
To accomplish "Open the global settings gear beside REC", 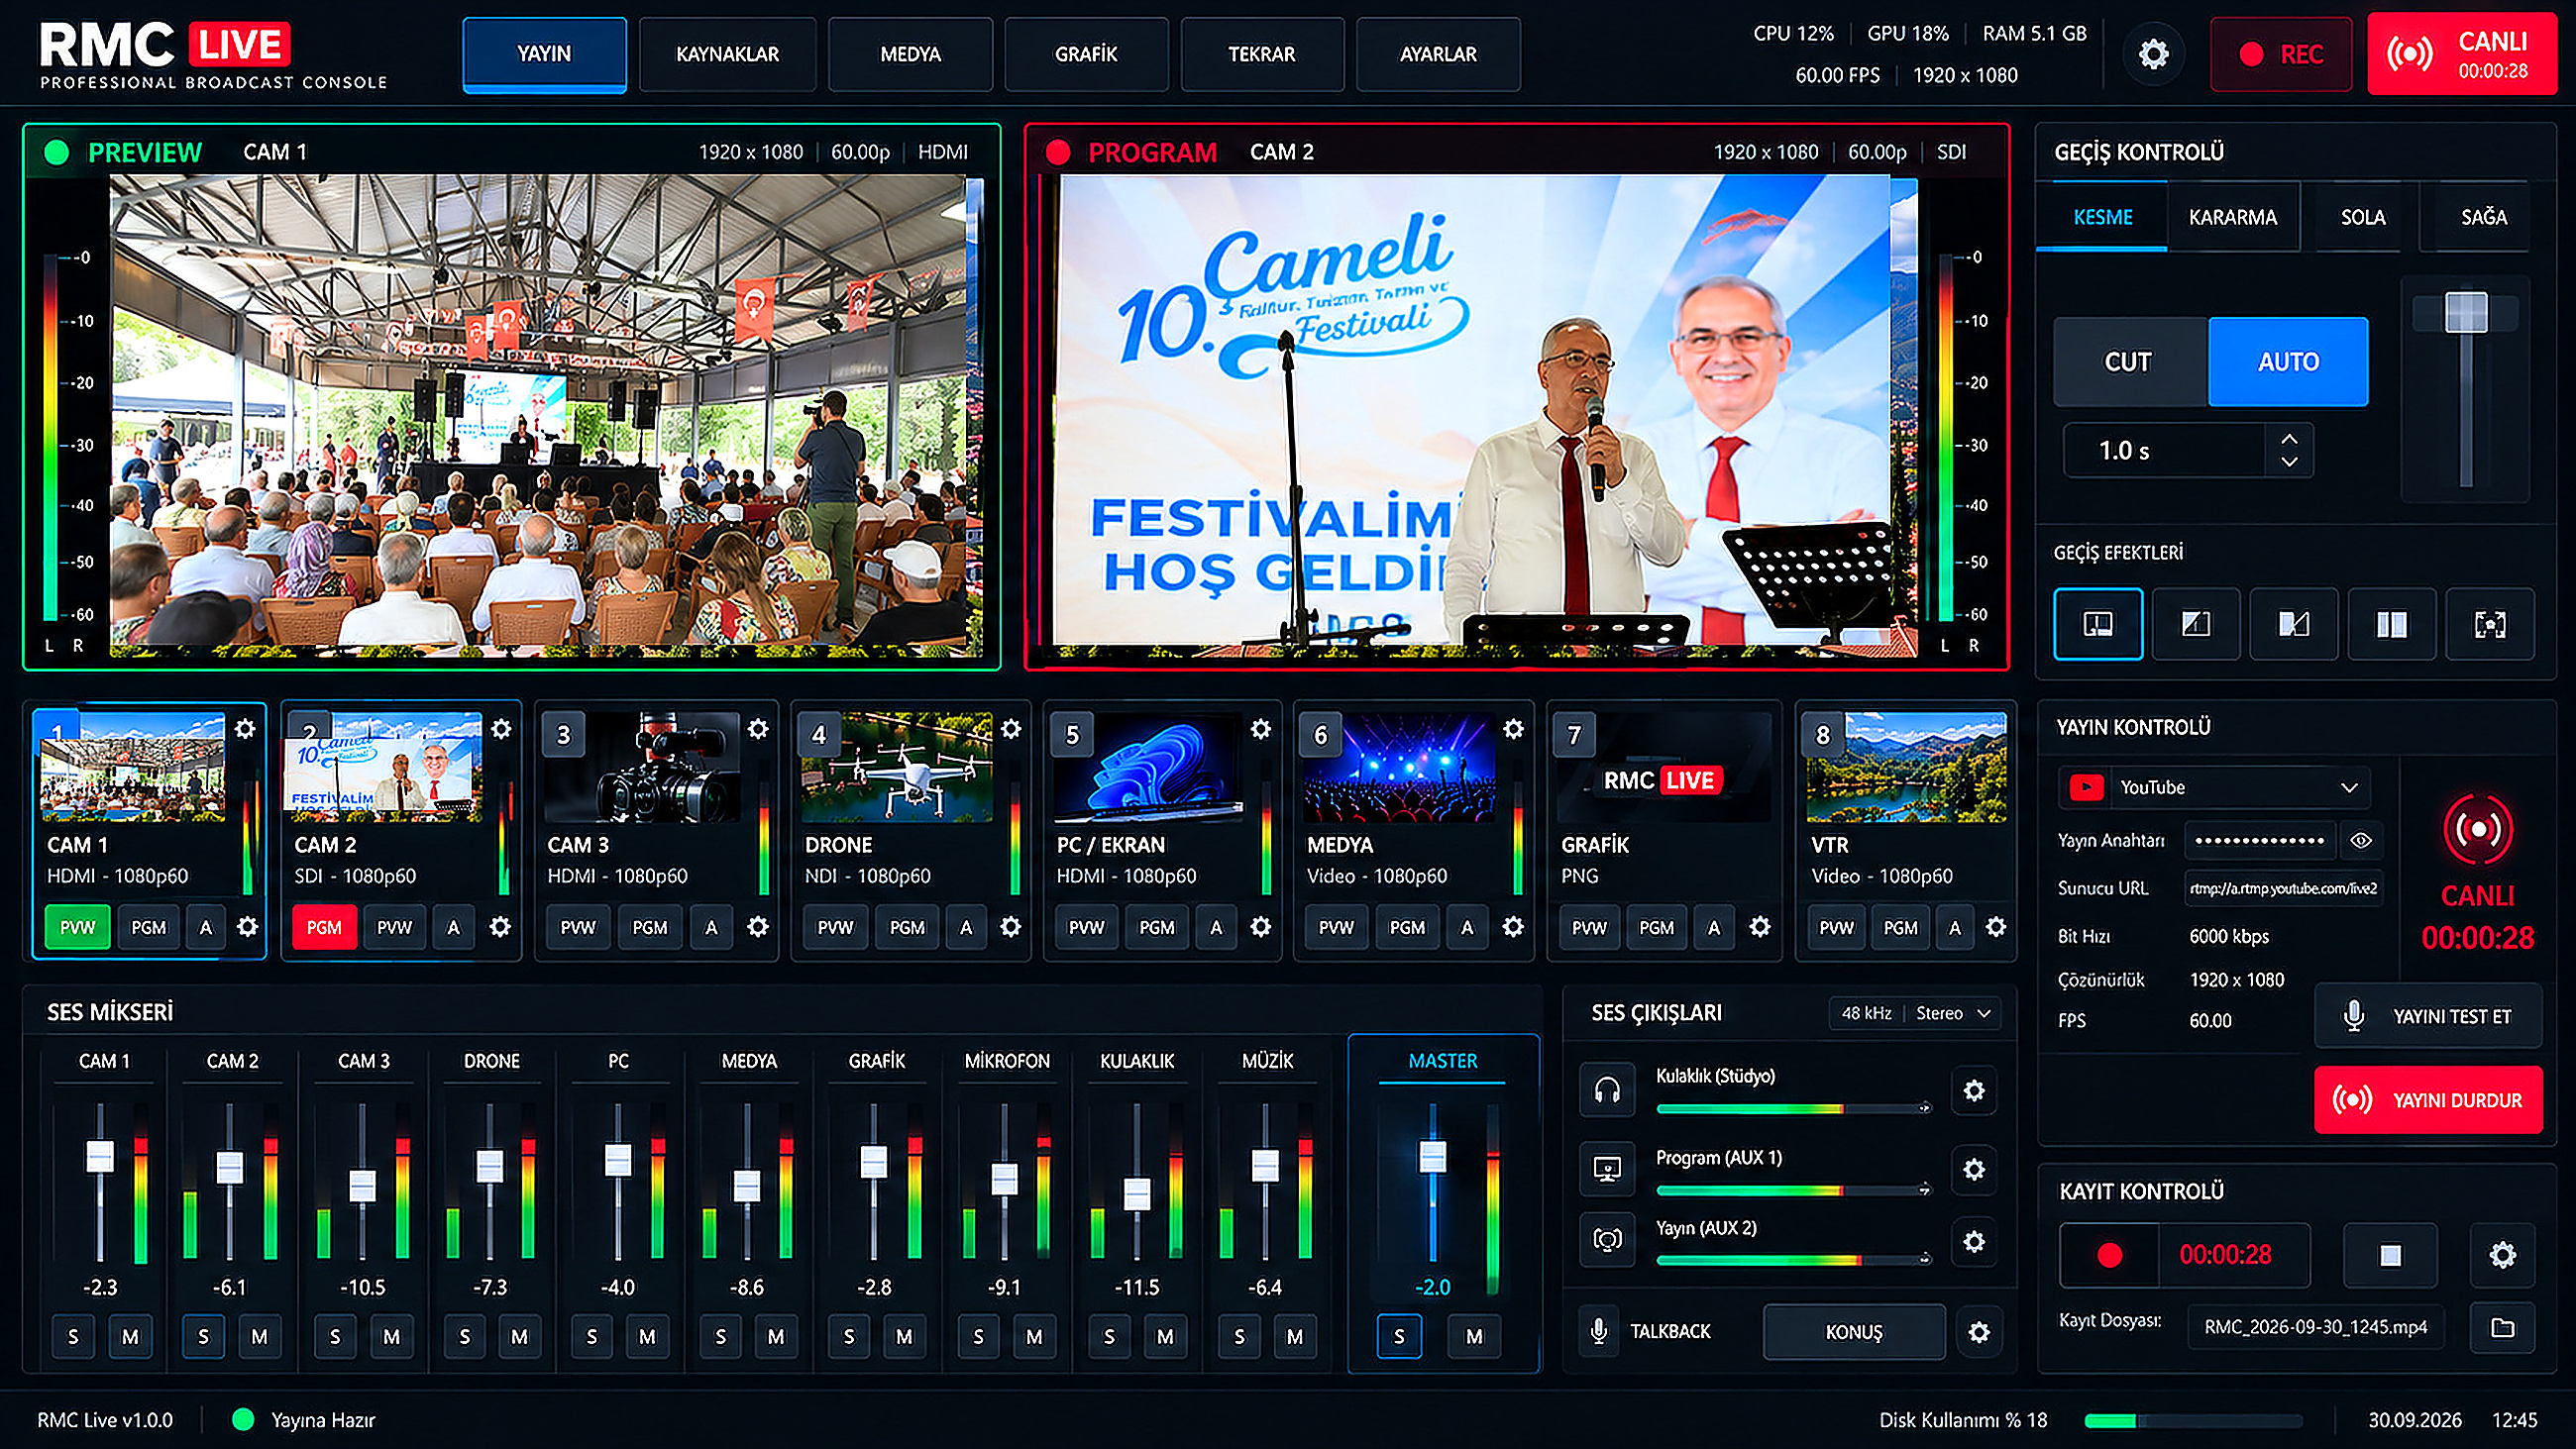I will click(2153, 54).
